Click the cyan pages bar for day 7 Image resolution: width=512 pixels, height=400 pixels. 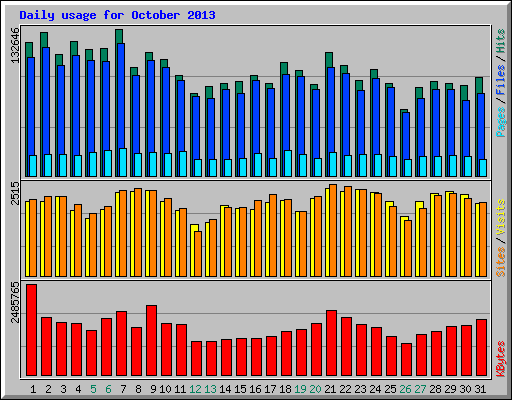point(123,162)
